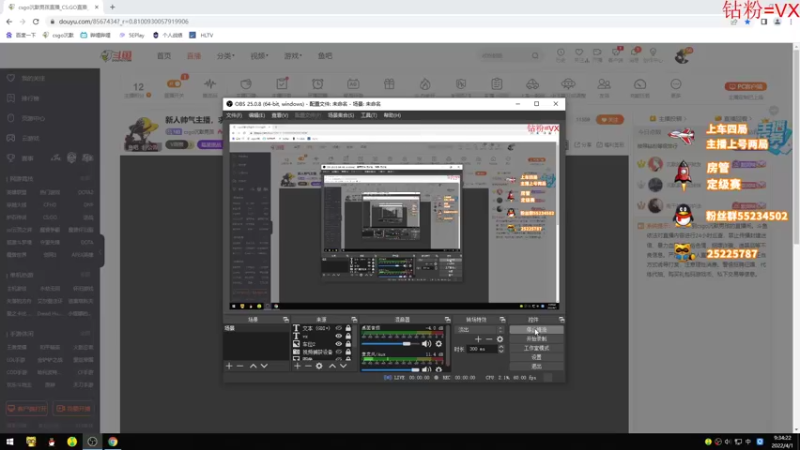Click the transition duration 300 ms field
The image size is (800, 450).
pos(482,349)
